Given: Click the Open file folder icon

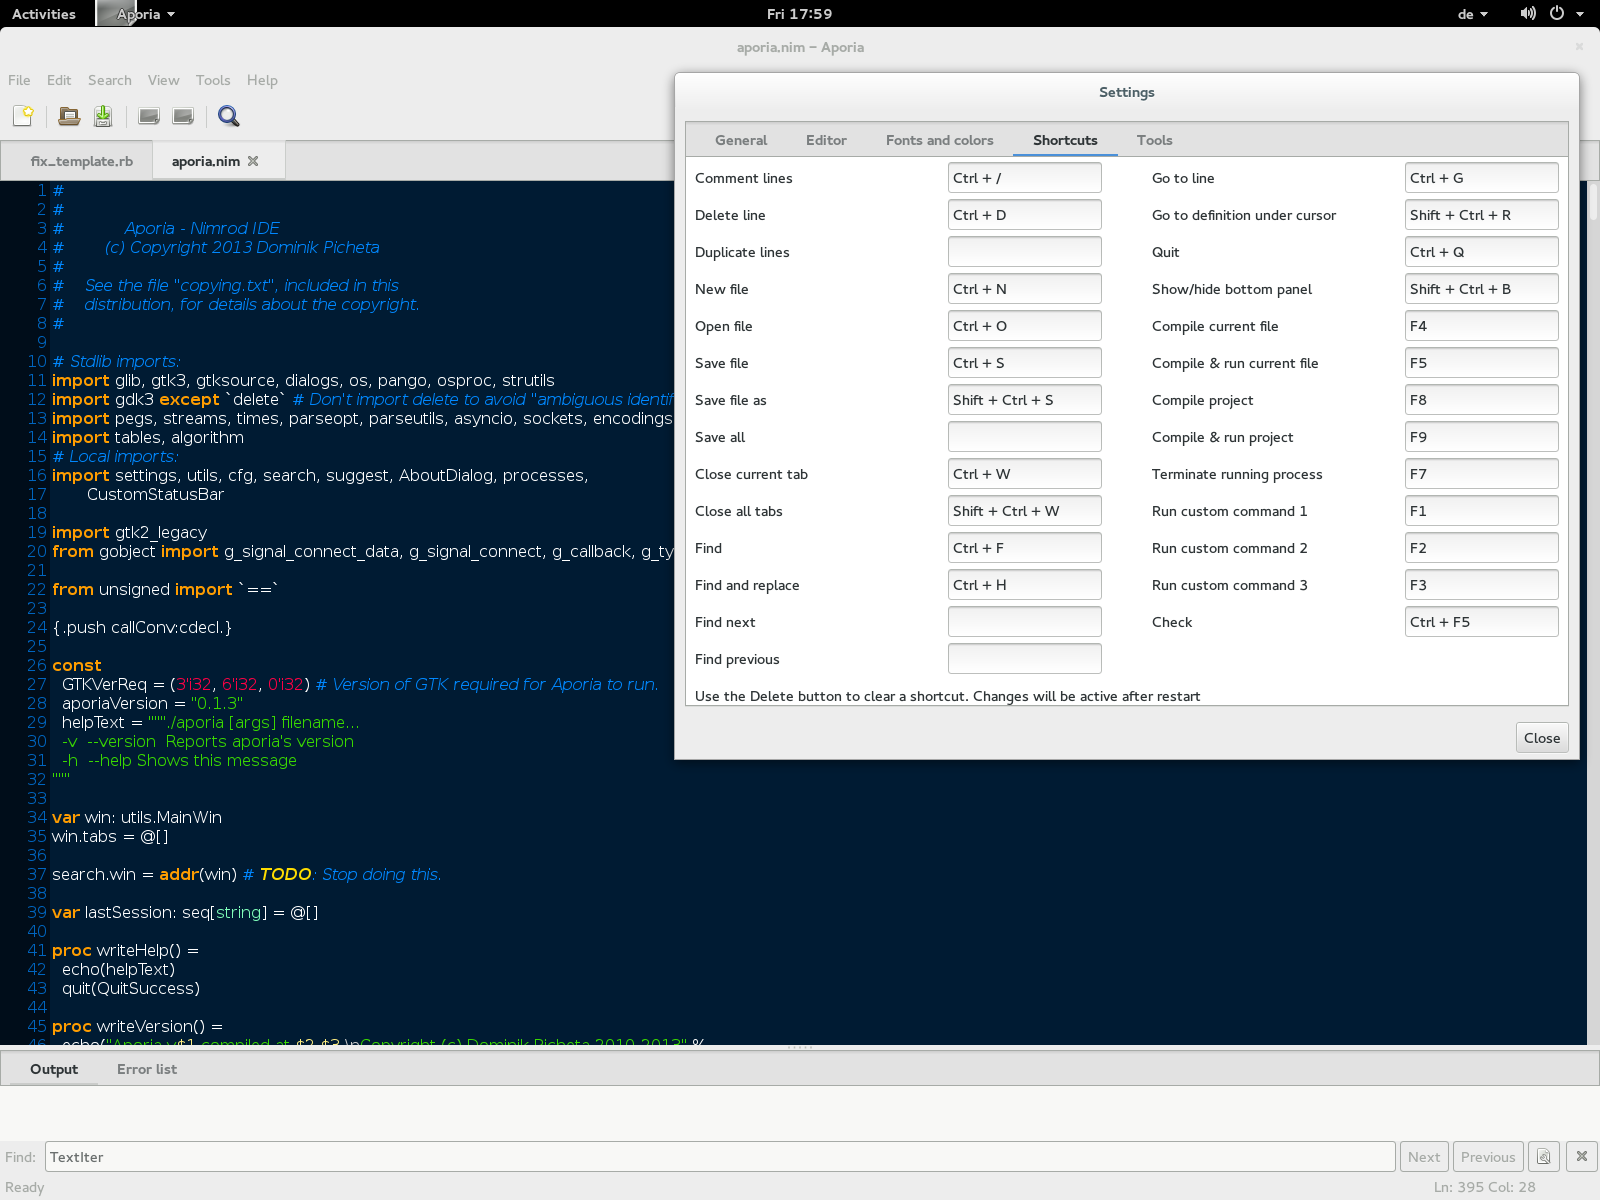Looking at the screenshot, I should coord(69,116).
